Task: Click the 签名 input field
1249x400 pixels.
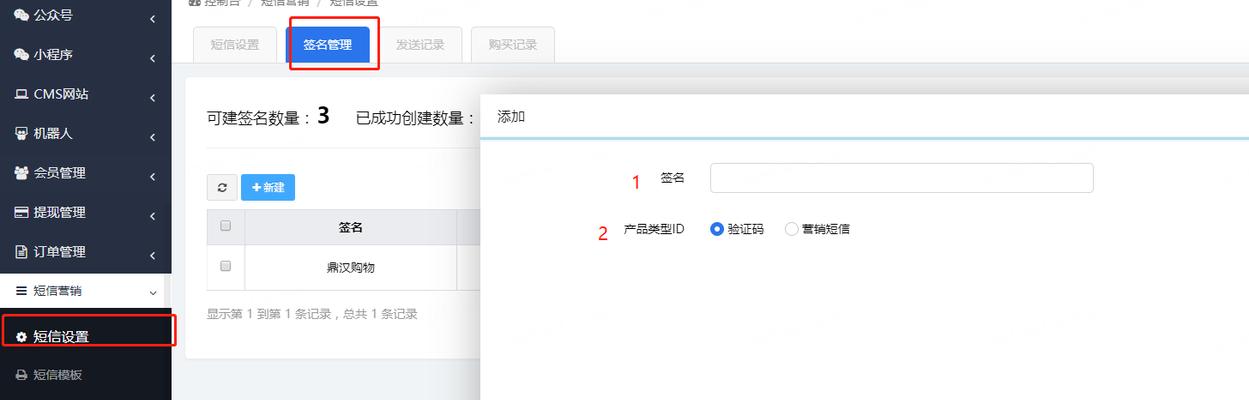Action: (x=901, y=178)
